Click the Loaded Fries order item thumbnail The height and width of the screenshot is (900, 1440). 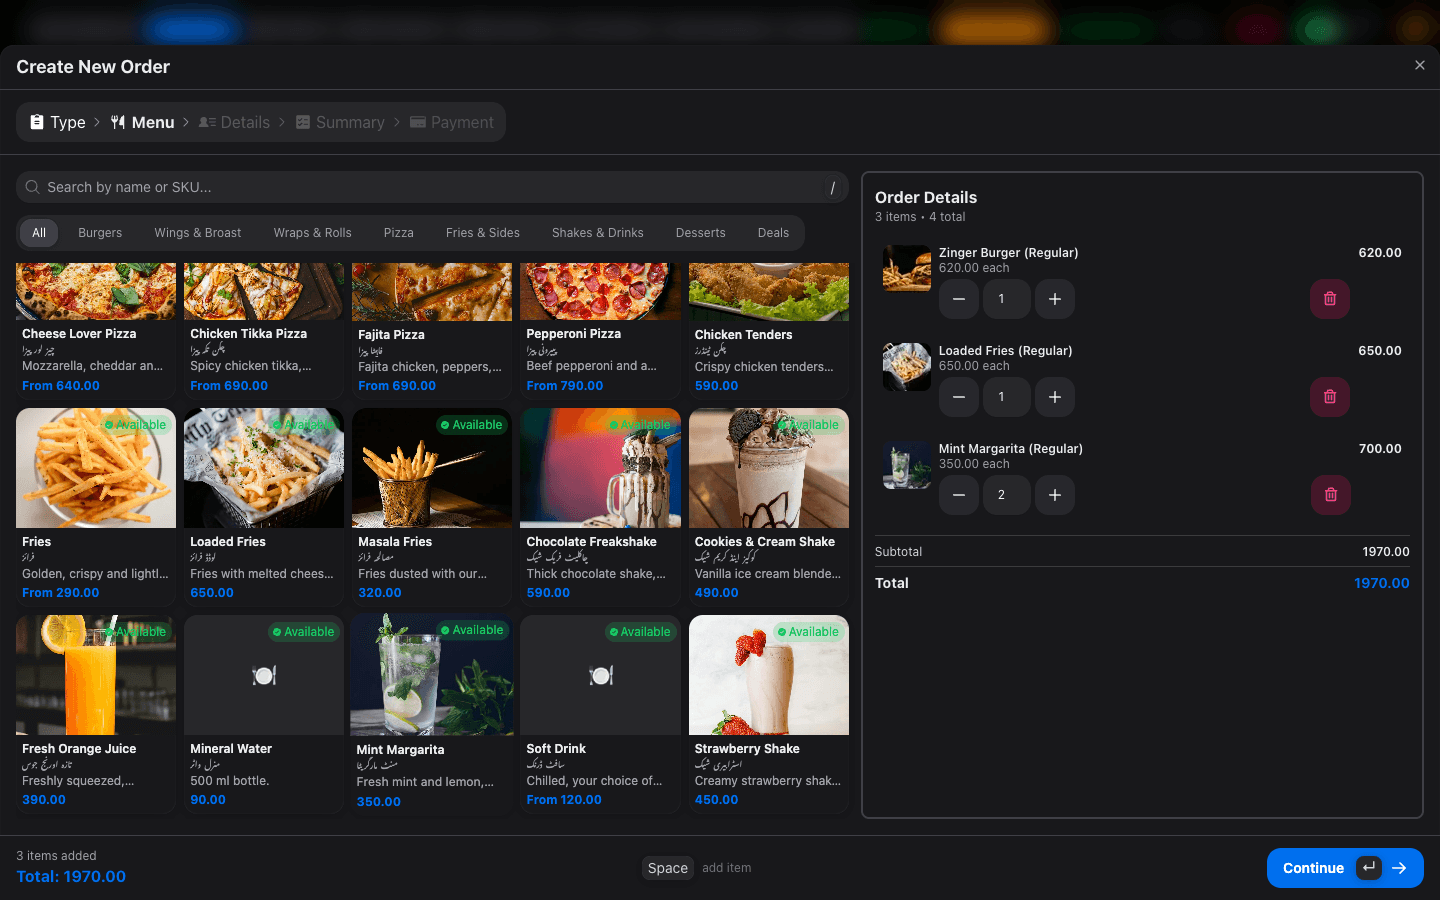pos(907,367)
